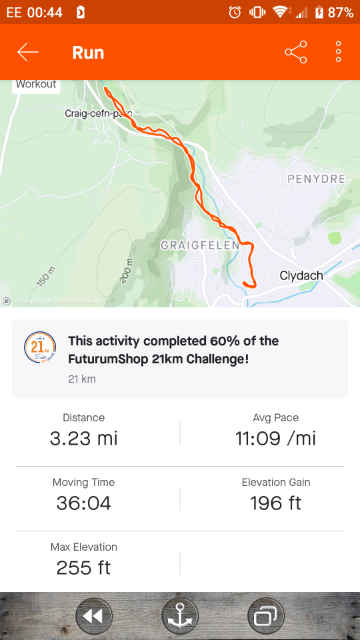Screen dimensions: 360x640
Task: Select the Elevation Gain 196 ft stat
Action: click(276, 496)
